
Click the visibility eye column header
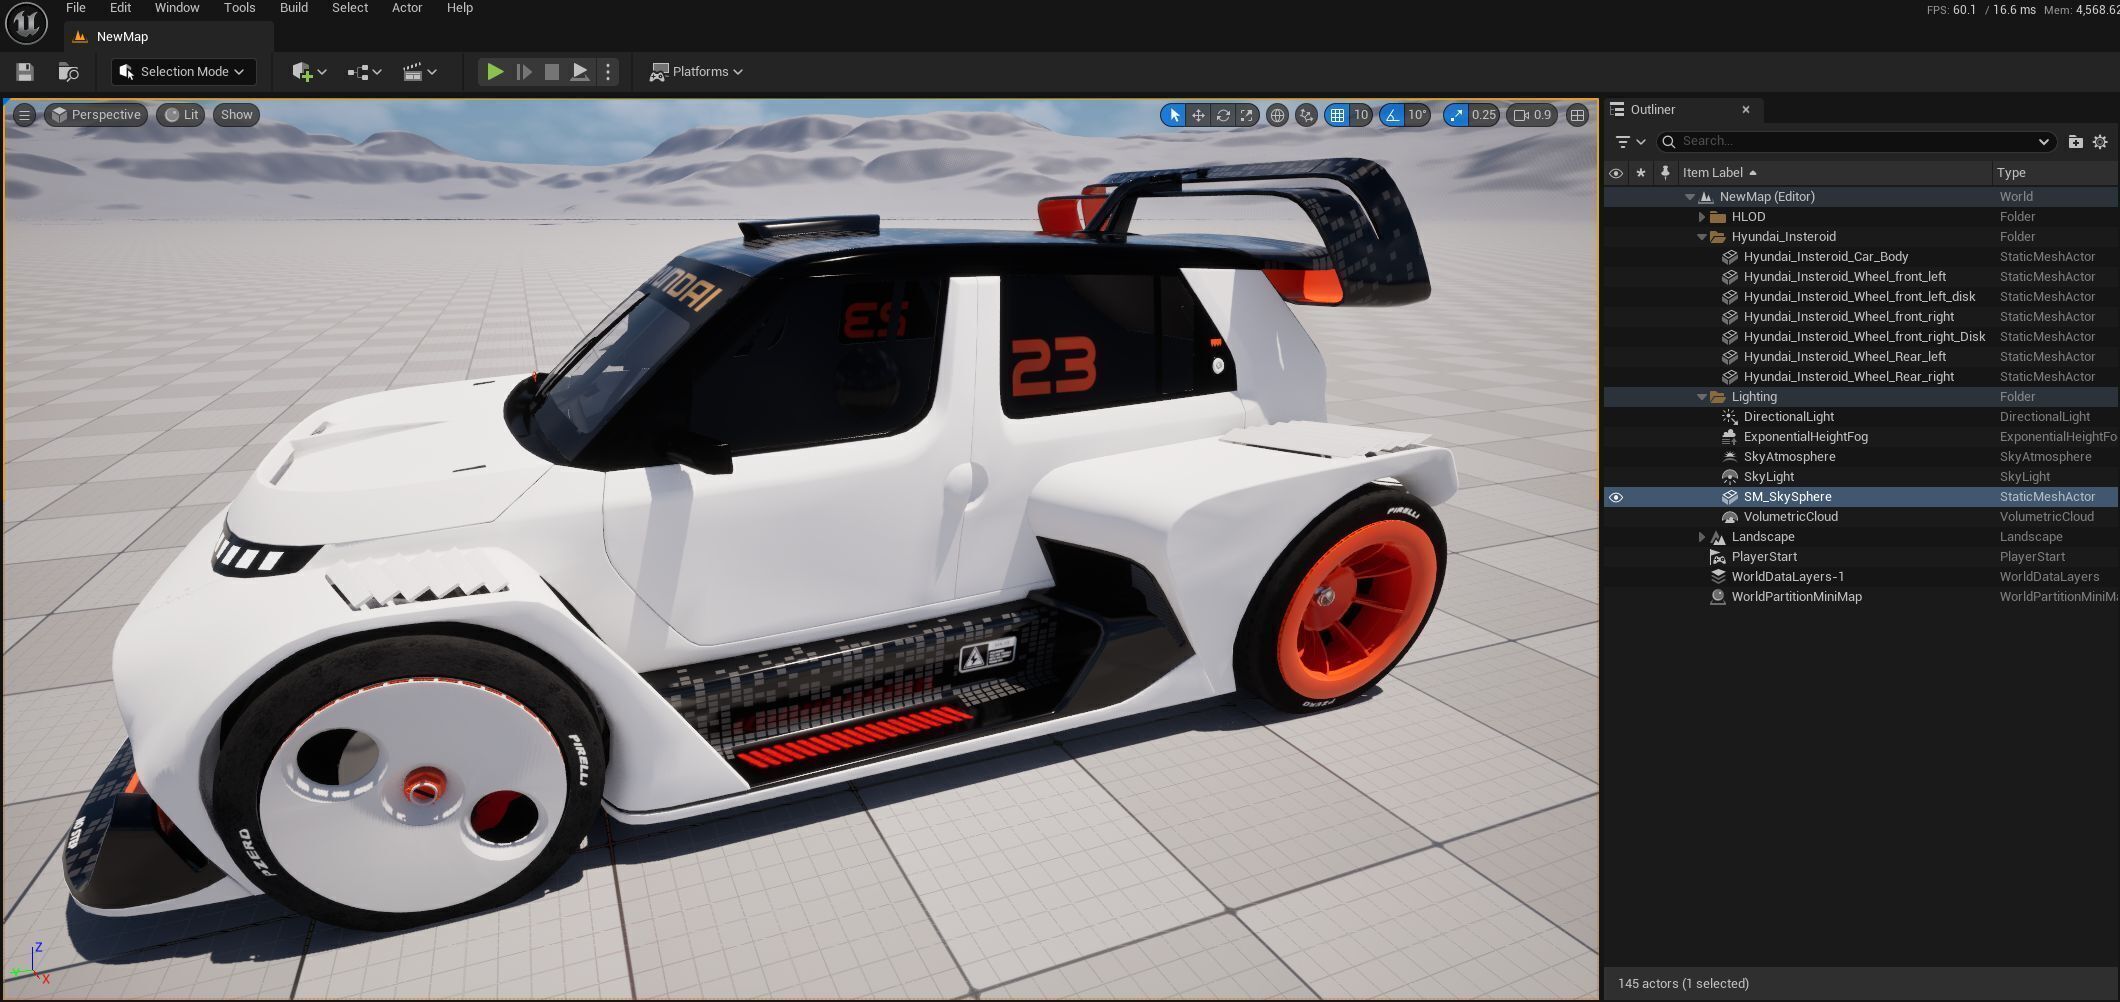(1616, 173)
